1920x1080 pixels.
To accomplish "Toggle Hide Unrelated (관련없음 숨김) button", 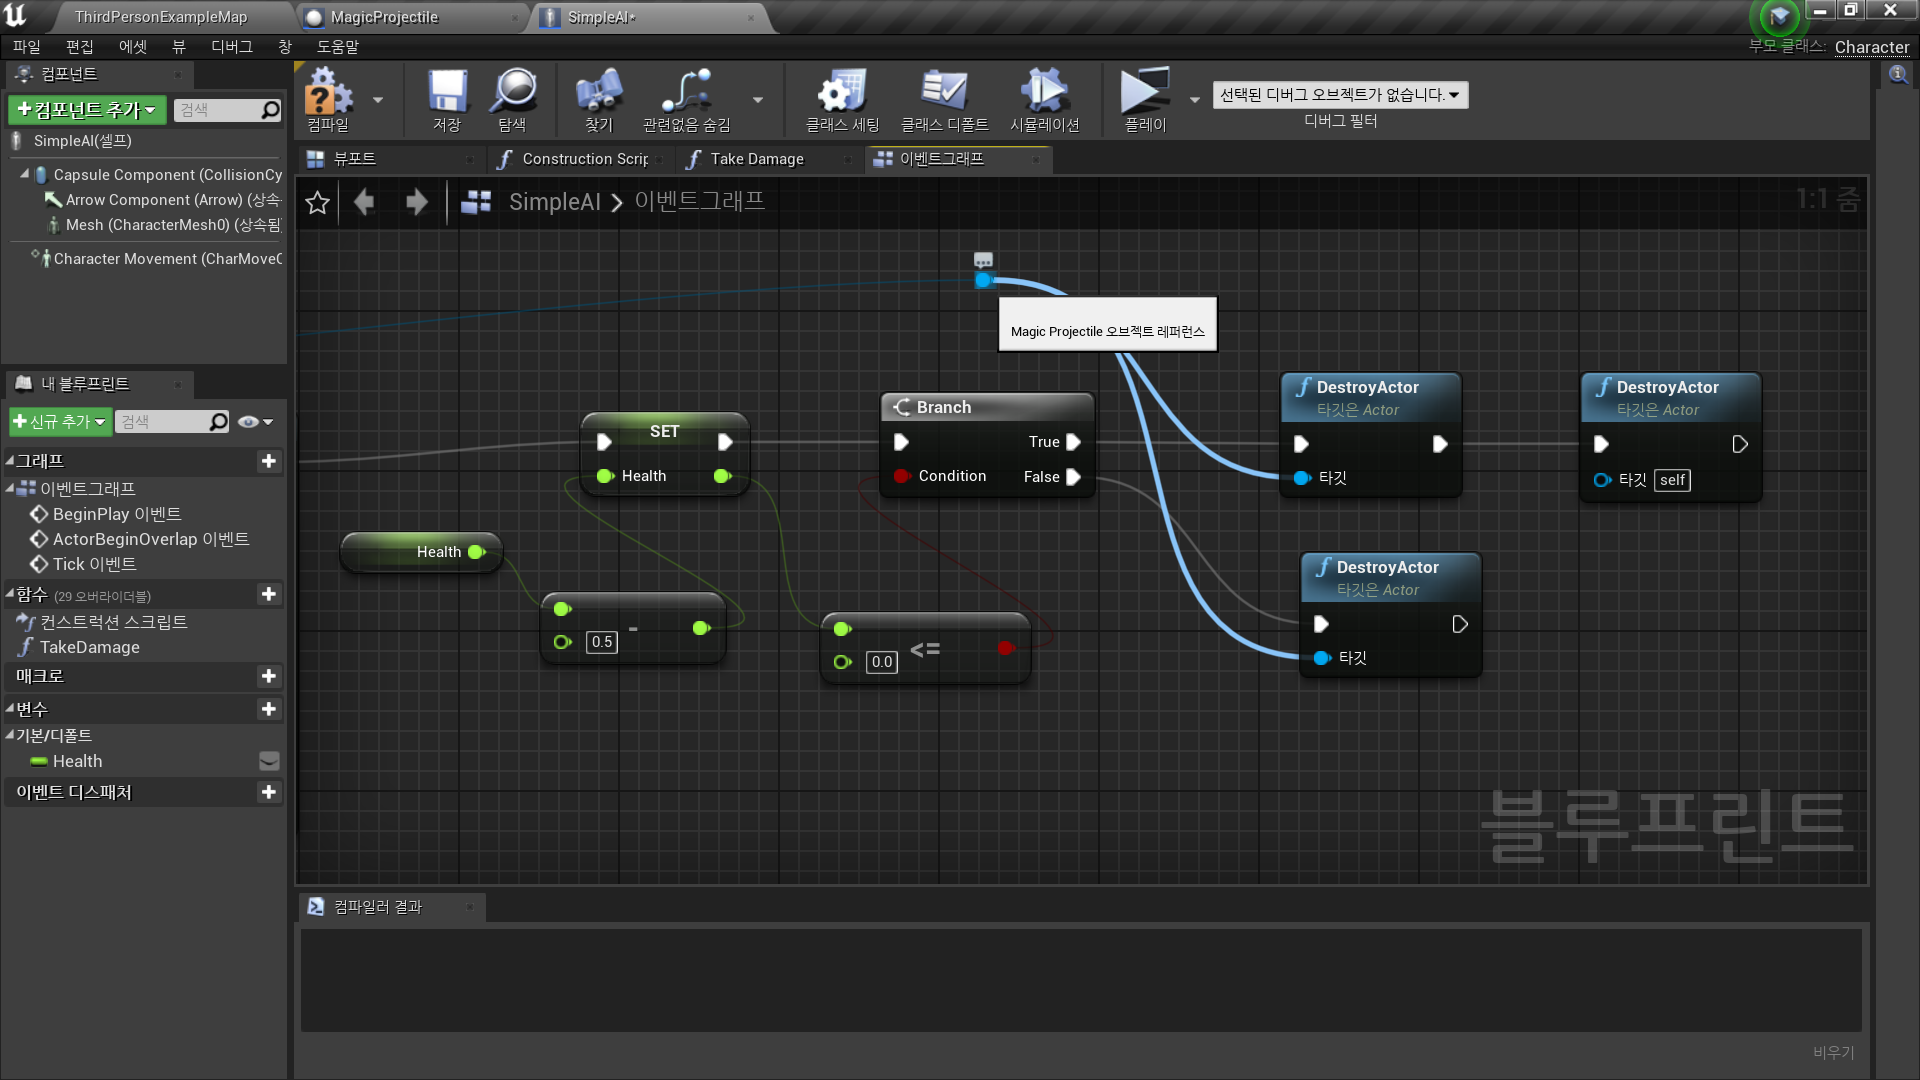I will [x=686, y=93].
